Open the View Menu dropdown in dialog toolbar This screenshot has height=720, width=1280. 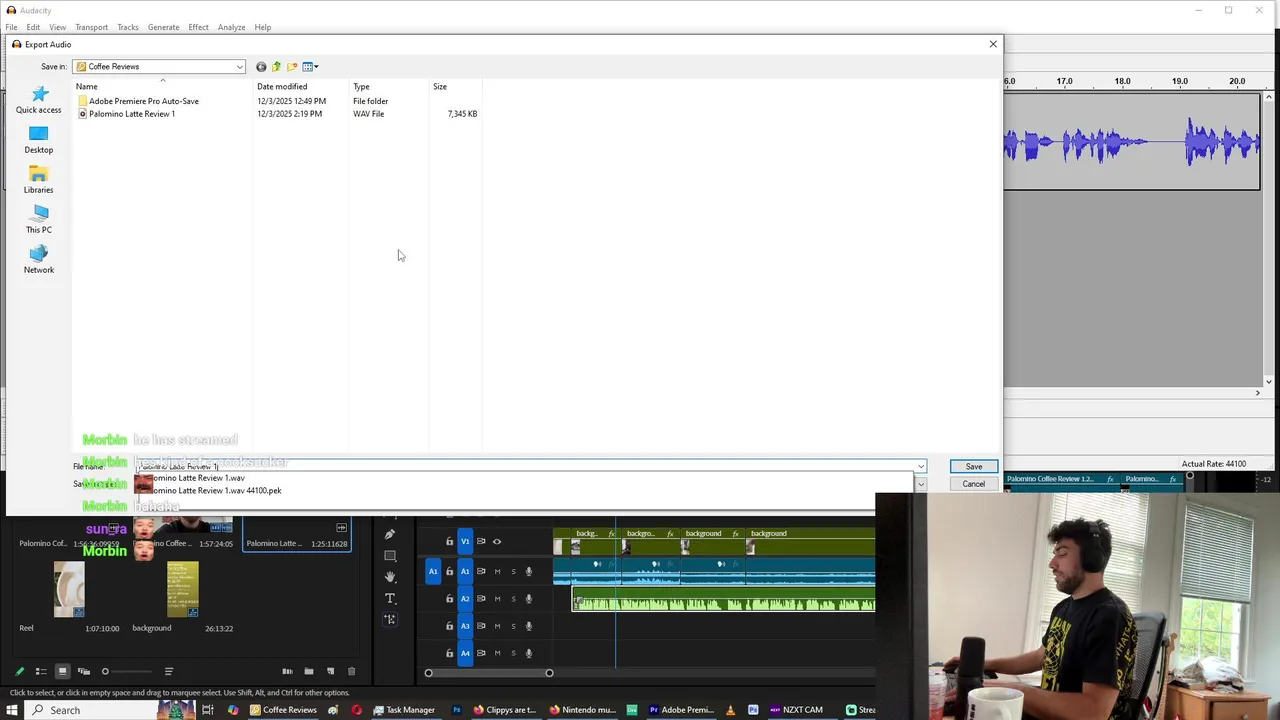click(311, 67)
